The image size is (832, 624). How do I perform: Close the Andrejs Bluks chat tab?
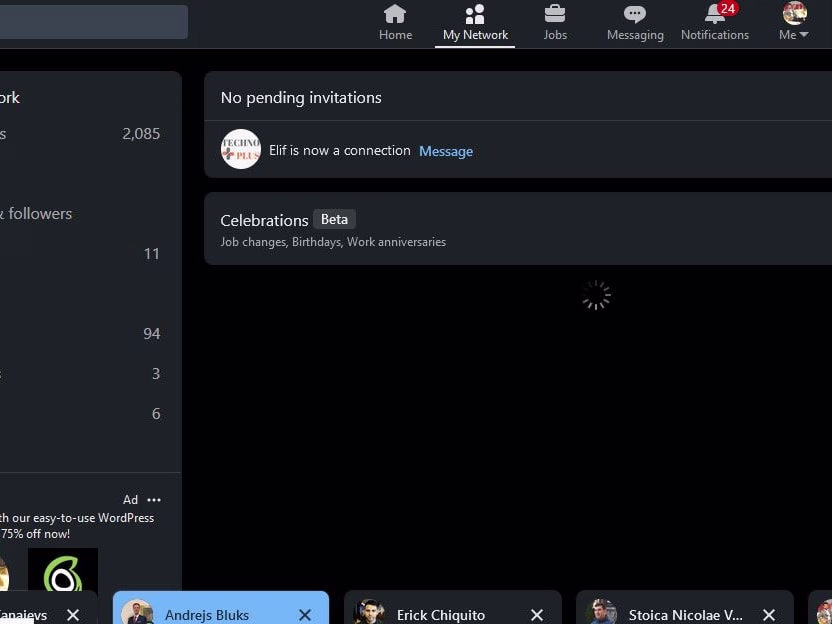point(305,614)
